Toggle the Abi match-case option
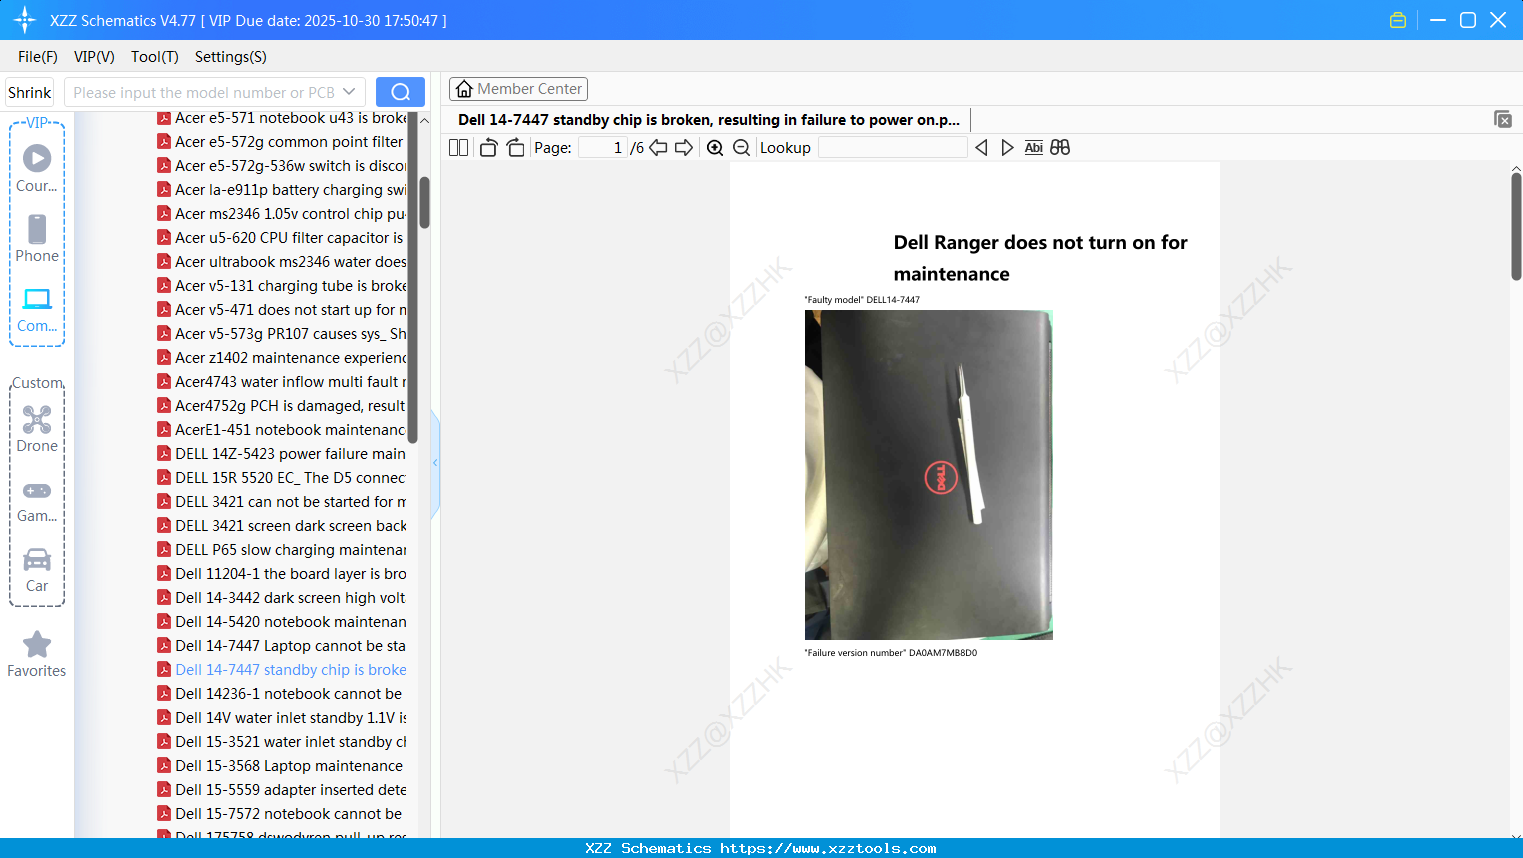Image resolution: width=1523 pixels, height=858 pixels. click(x=1034, y=148)
